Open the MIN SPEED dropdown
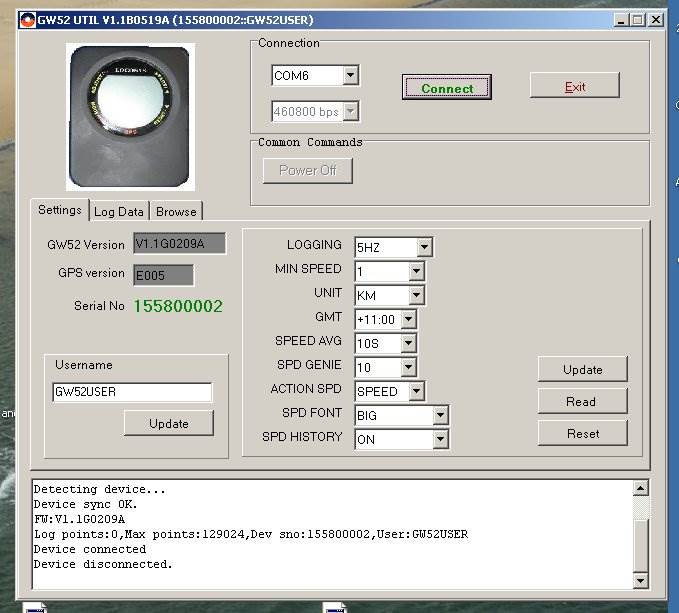Image resolution: width=679 pixels, height=613 pixels. coord(416,271)
